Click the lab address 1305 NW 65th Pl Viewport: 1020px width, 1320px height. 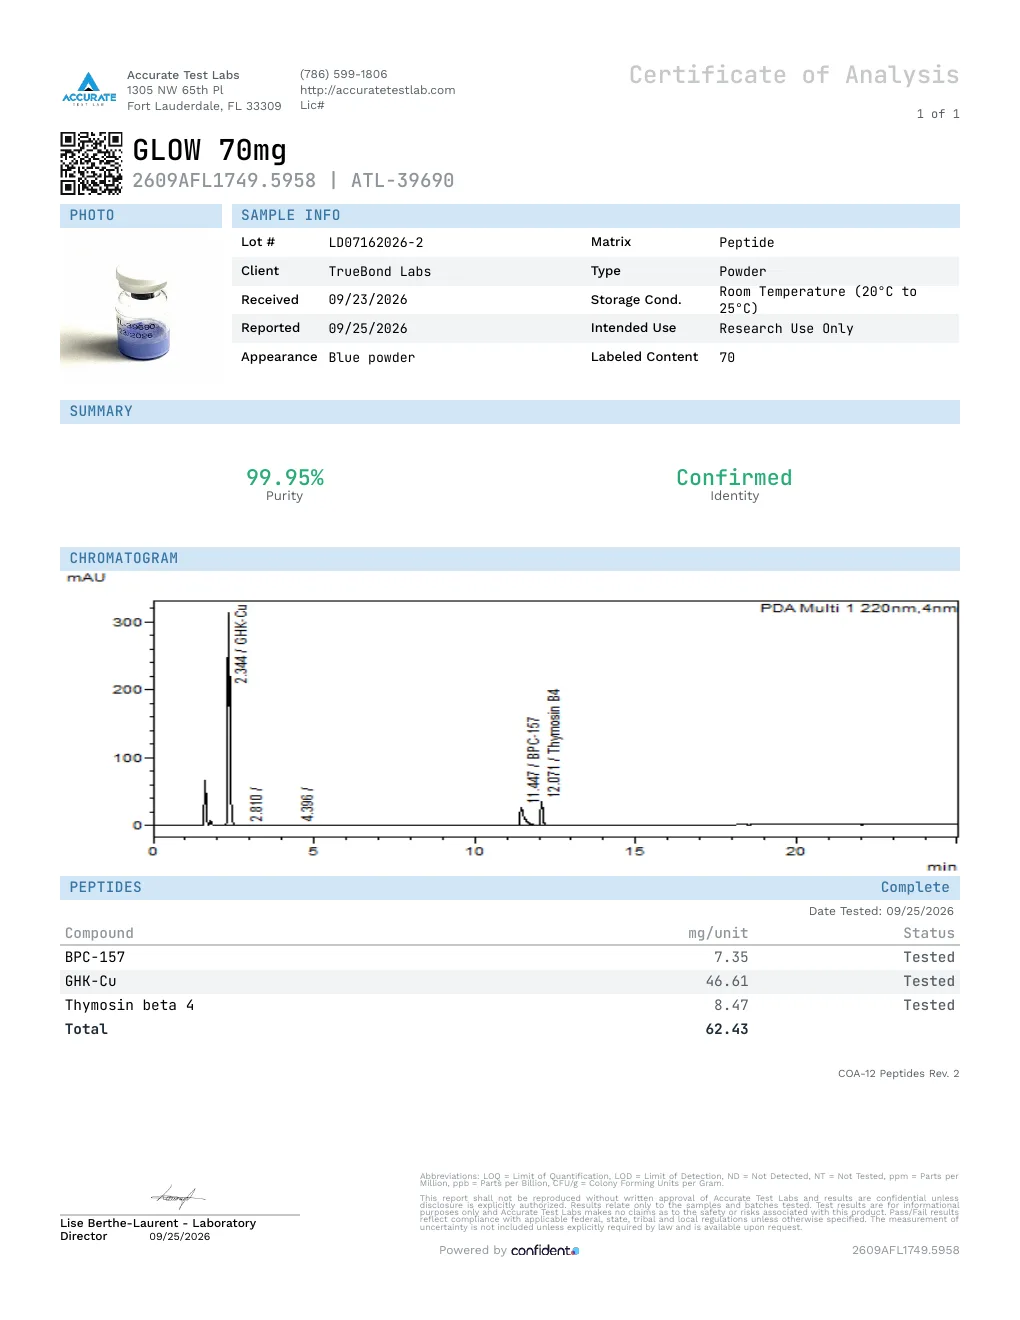tap(175, 90)
